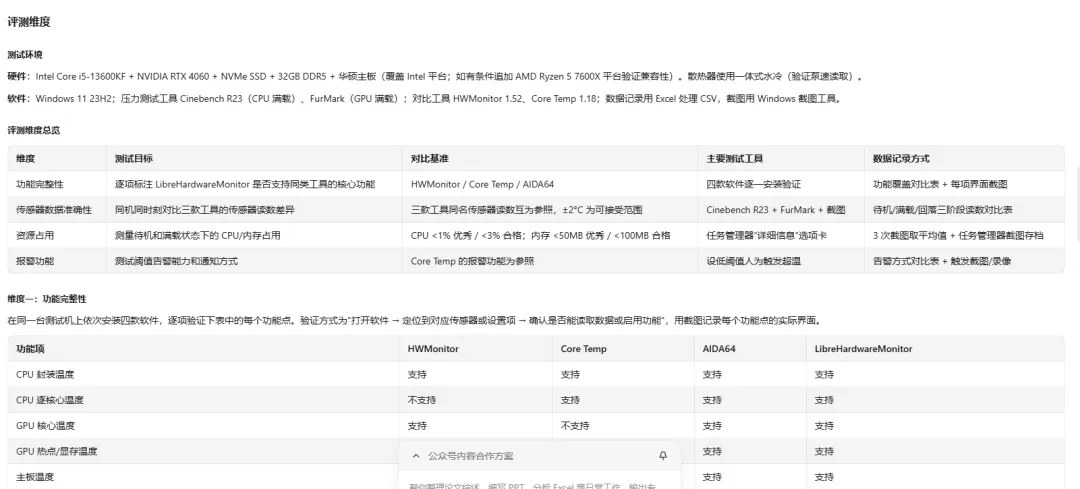Image resolution: width=1080 pixels, height=489 pixels.
Task: Click the cell mentioning ±2°C 为可接受范围
Action: click(526, 209)
